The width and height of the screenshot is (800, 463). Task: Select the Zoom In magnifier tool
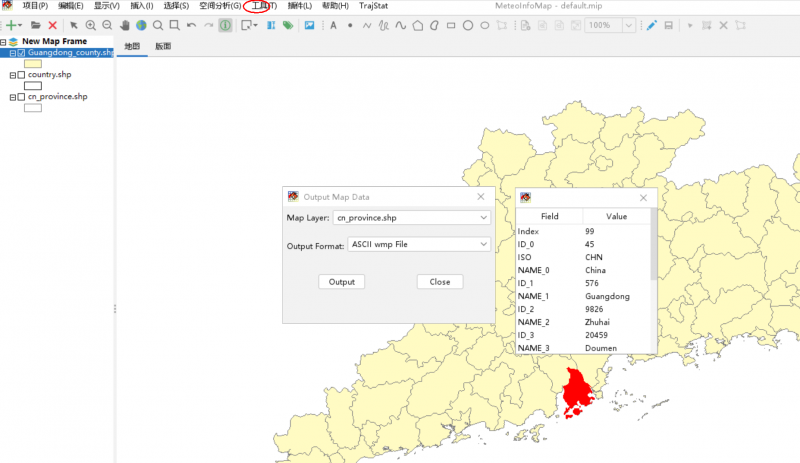(91, 25)
